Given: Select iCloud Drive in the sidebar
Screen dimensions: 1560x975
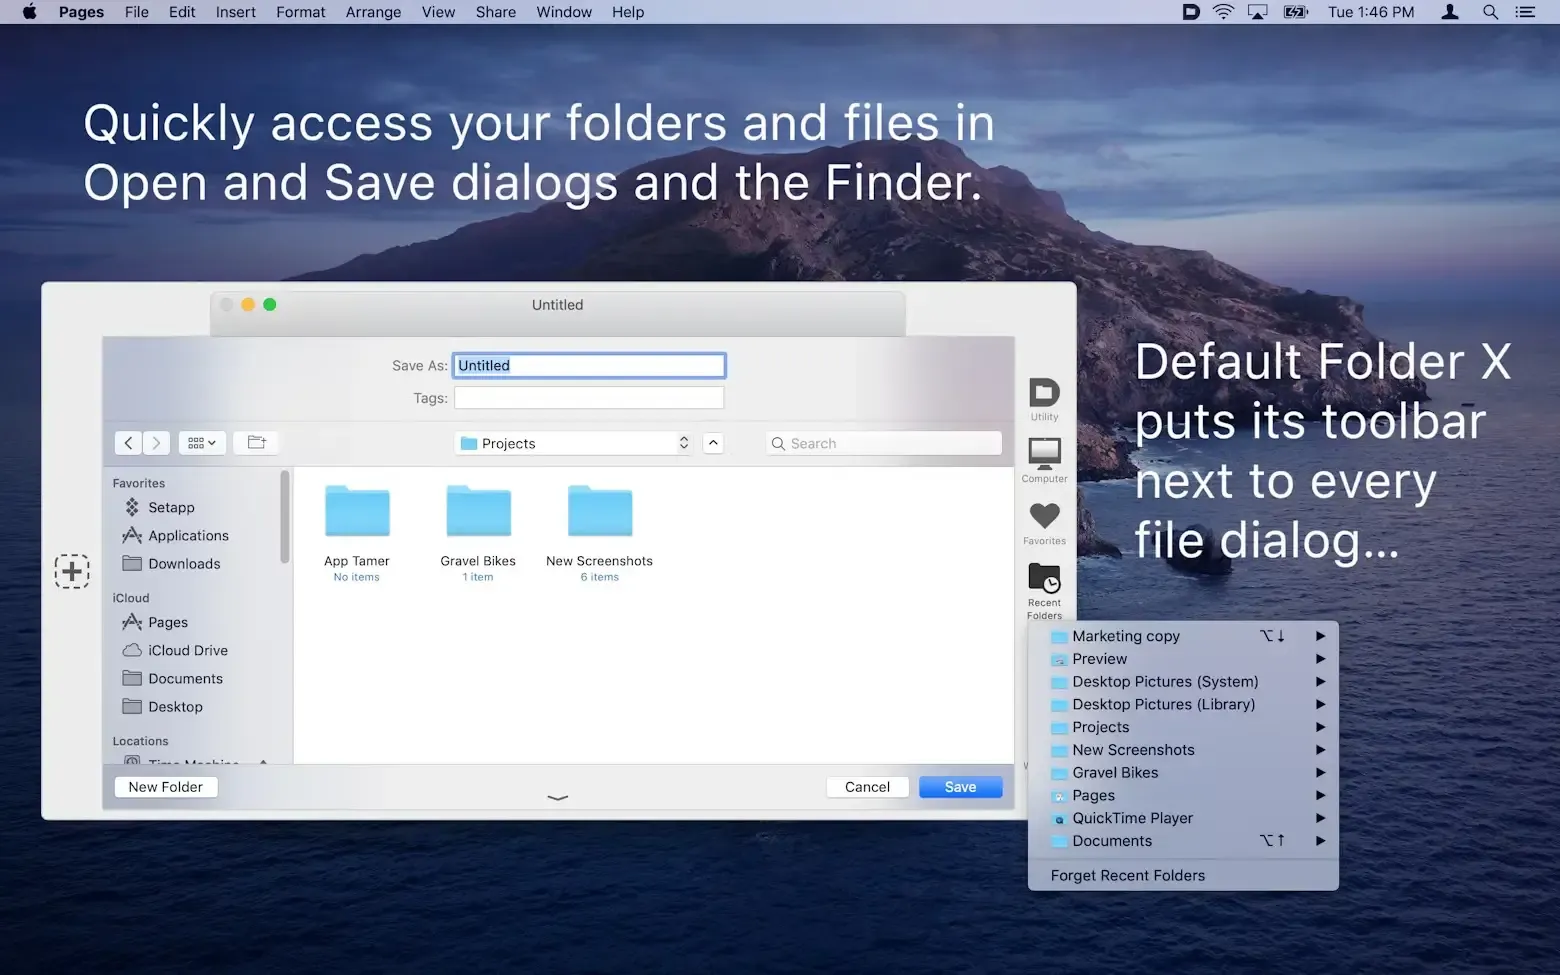Looking at the screenshot, I should click(x=186, y=650).
